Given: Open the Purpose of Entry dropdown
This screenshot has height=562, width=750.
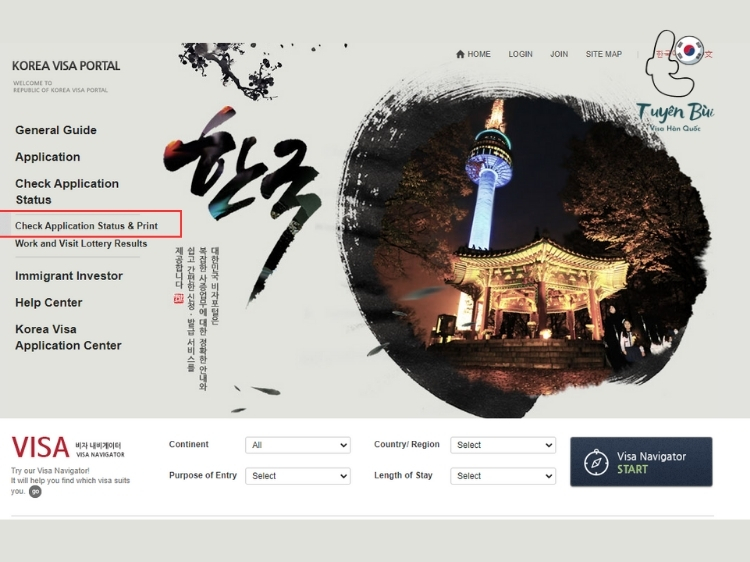Looking at the screenshot, I should click(x=298, y=476).
